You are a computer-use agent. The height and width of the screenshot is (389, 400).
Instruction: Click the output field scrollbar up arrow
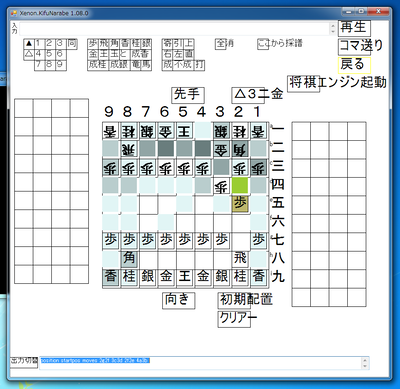point(365,360)
